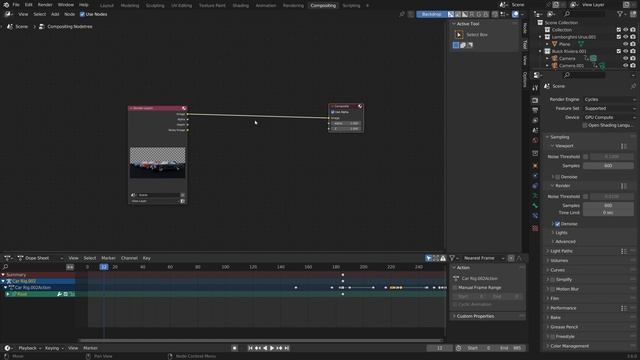Click the Select Box active tool icon
Viewport: 640px width, 360px height.
click(459, 35)
